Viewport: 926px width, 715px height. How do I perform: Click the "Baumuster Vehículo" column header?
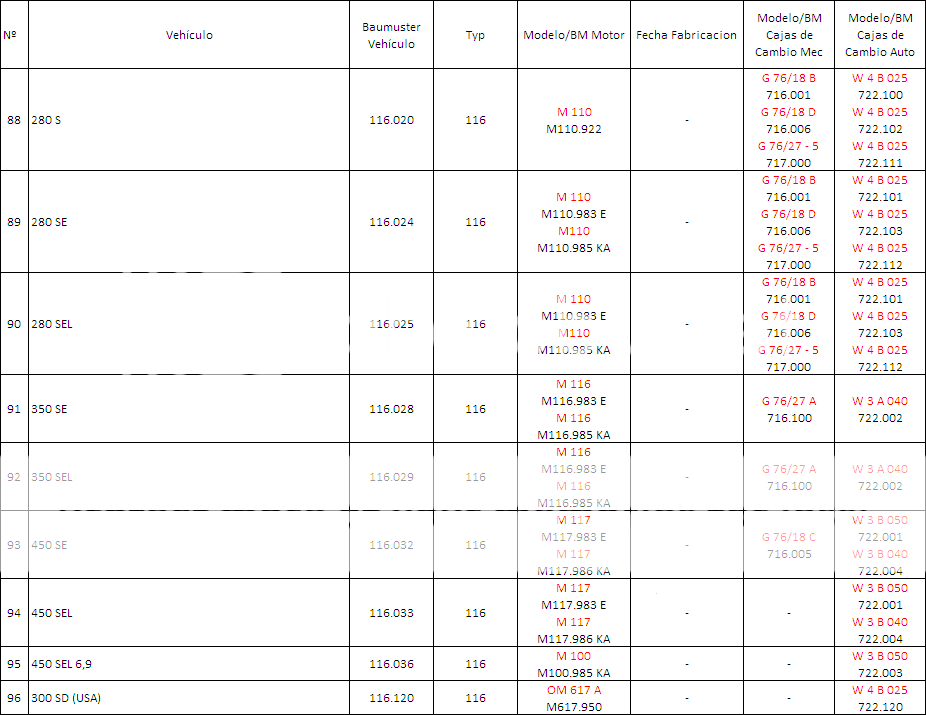point(391,35)
